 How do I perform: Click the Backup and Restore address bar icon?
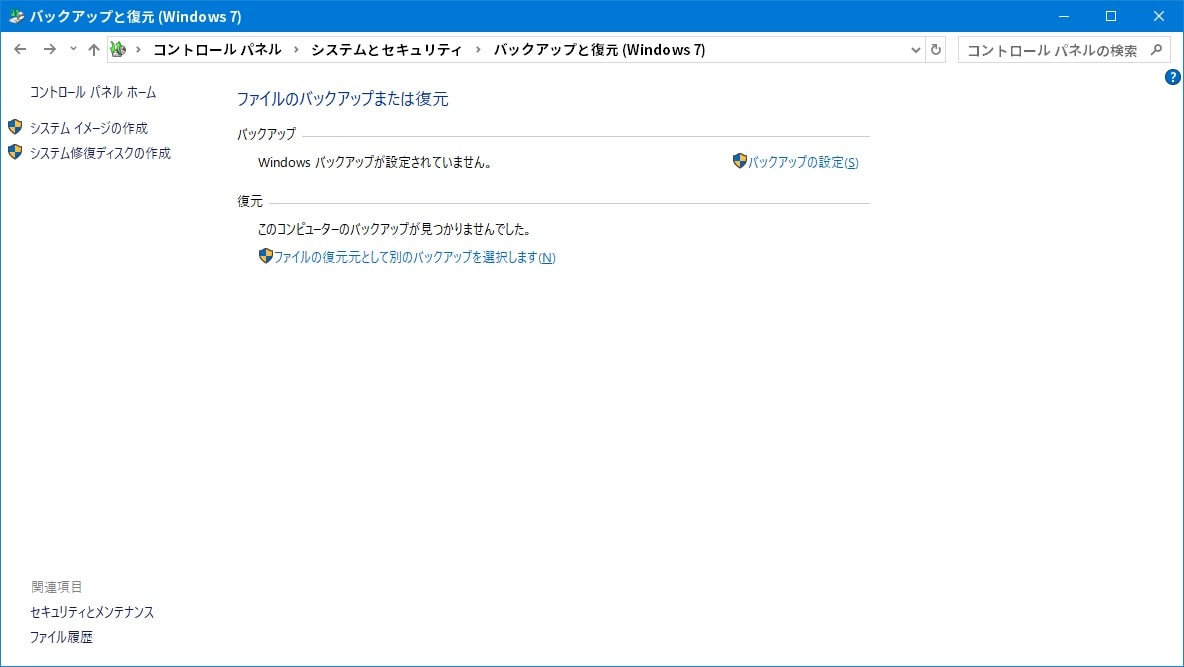(x=118, y=50)
